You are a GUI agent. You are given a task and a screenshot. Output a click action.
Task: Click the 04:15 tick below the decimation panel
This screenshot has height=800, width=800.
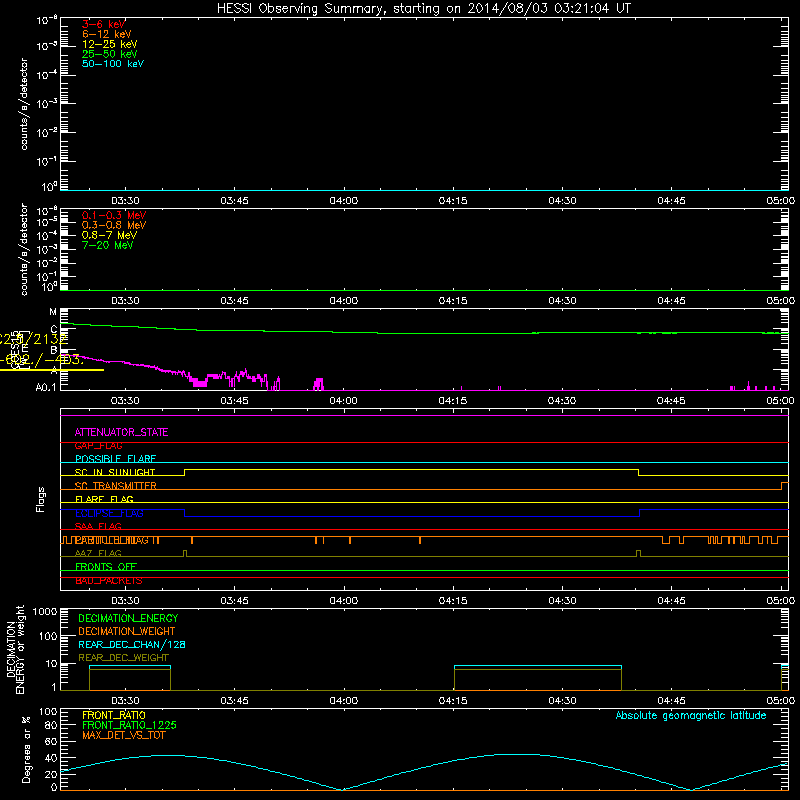tap(453, 701)
